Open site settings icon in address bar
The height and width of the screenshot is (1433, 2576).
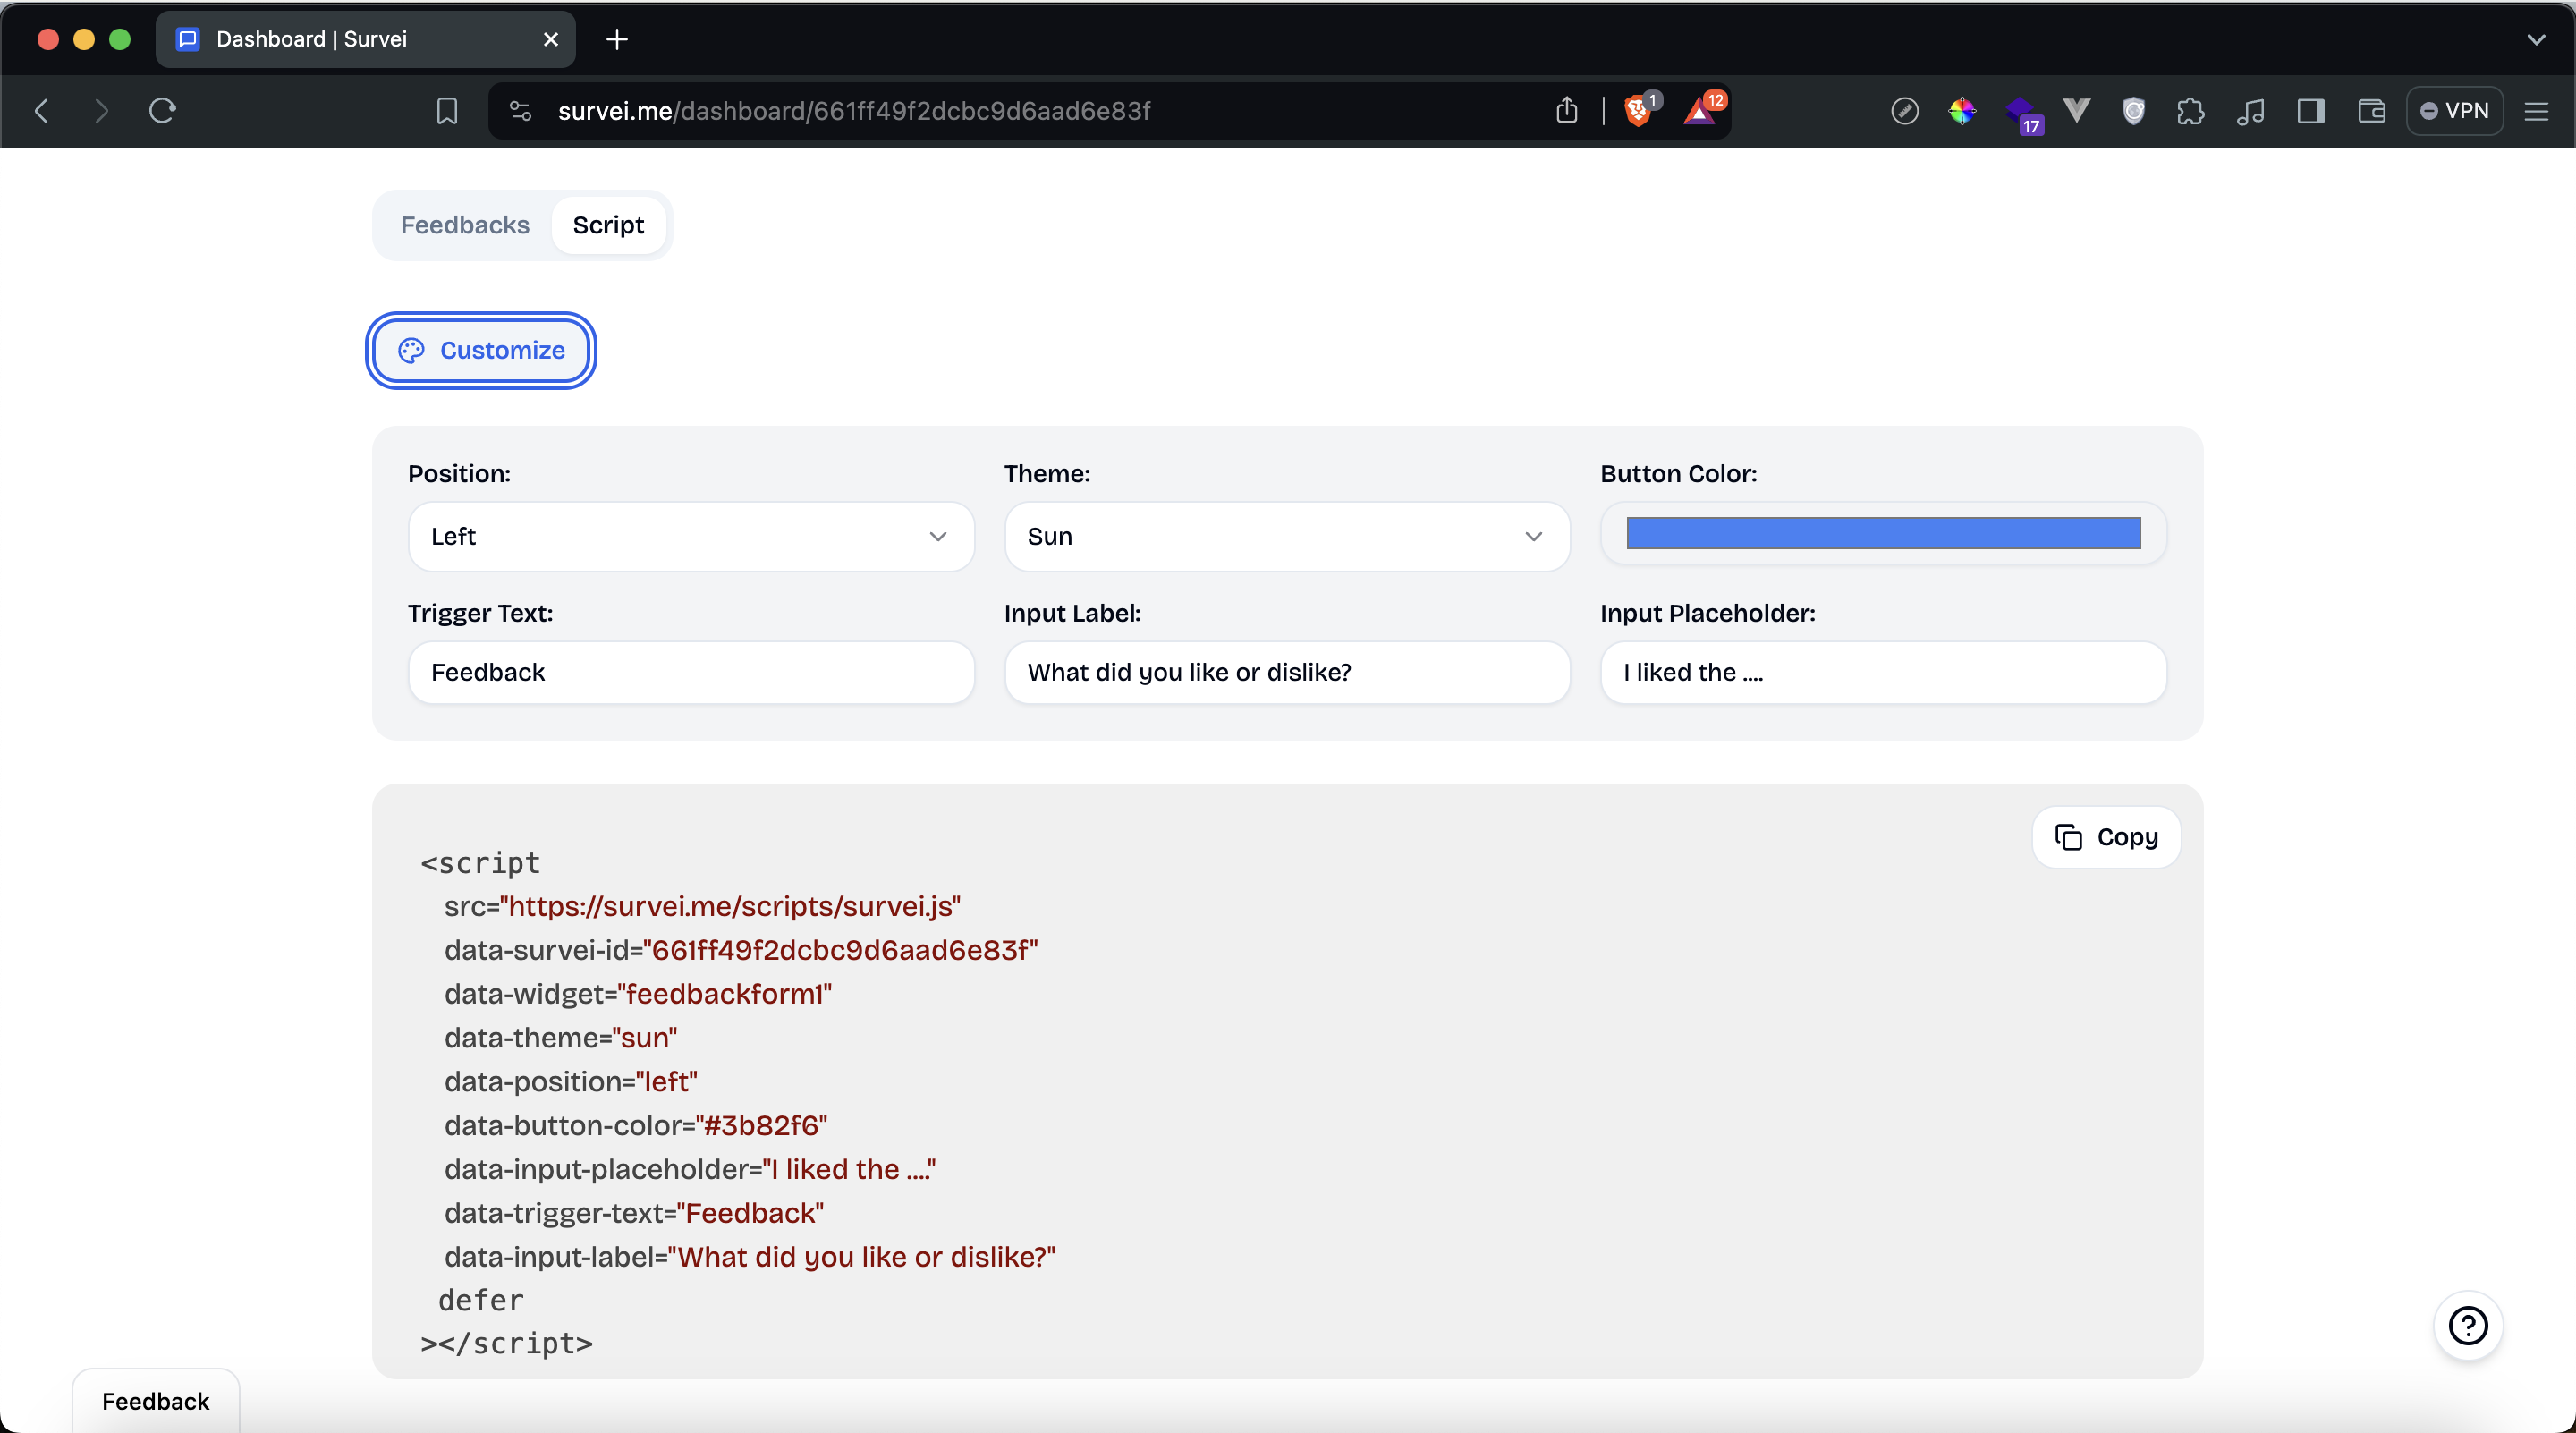520,110
